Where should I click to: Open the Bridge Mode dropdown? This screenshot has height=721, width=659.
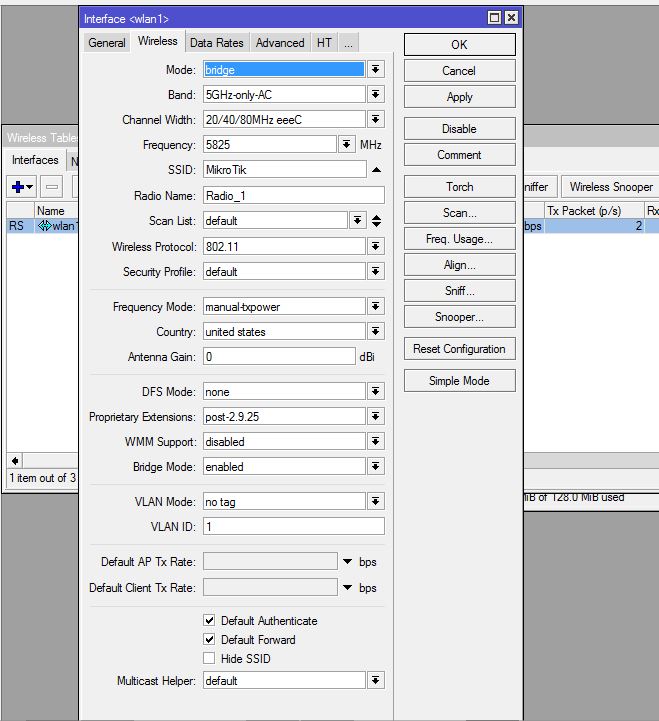tap(376, 467)
